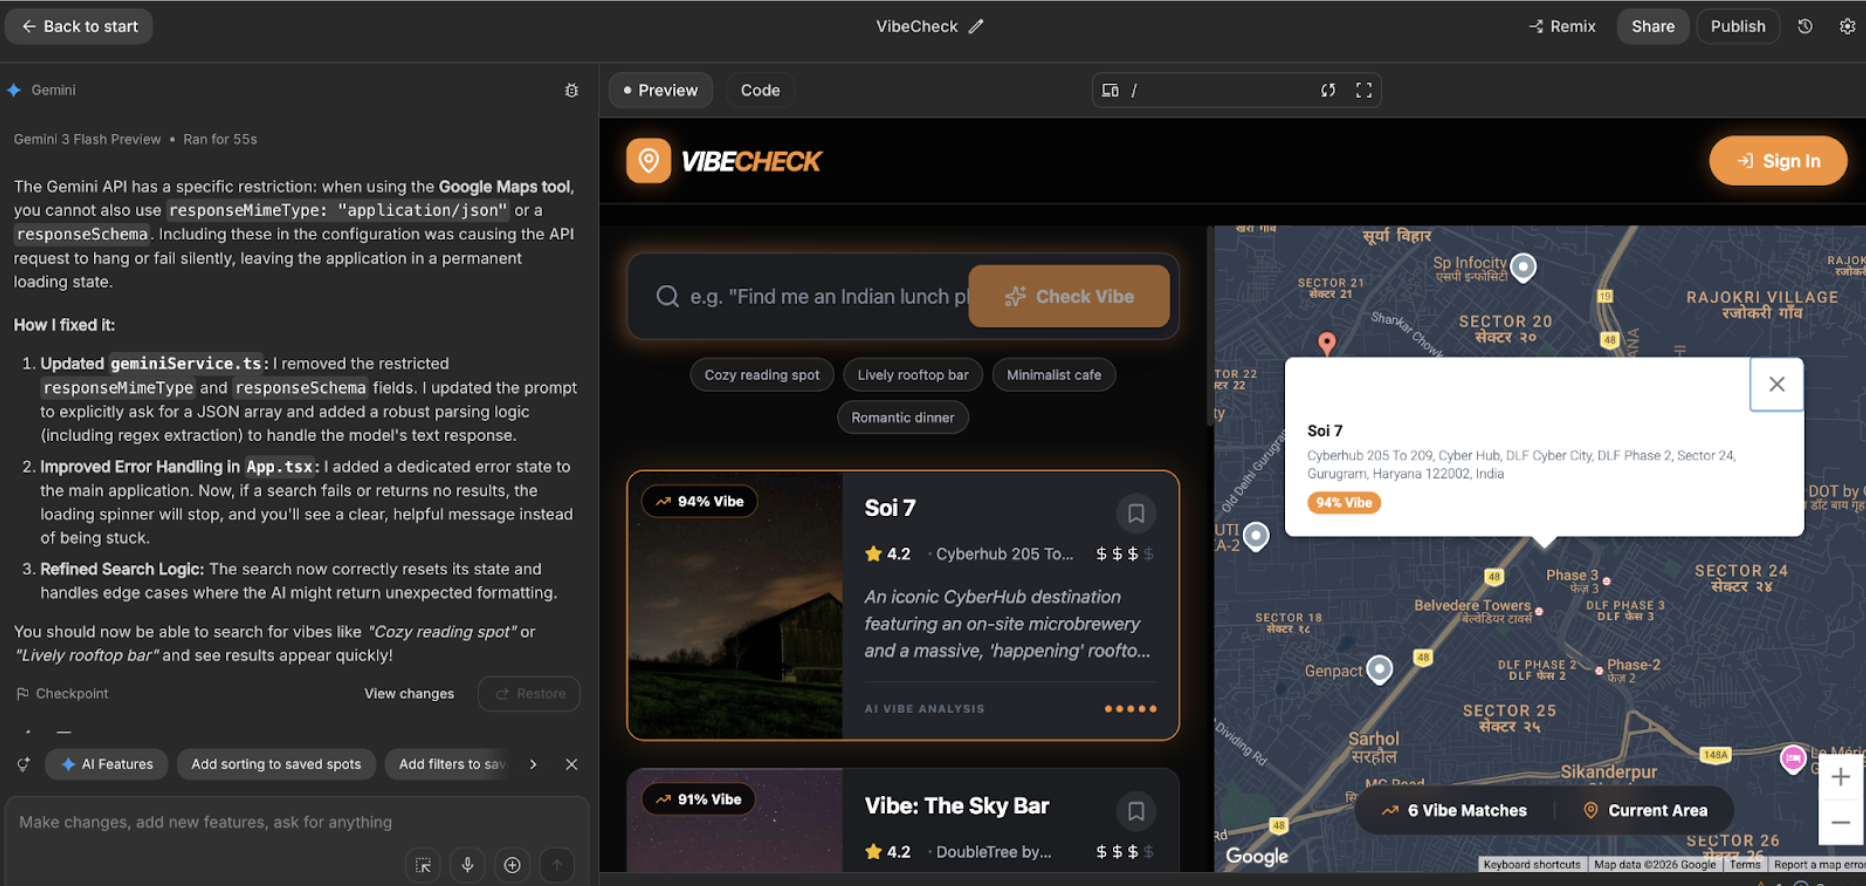Click View changes link
The image size is (1866, 886).
click(409, 694)
